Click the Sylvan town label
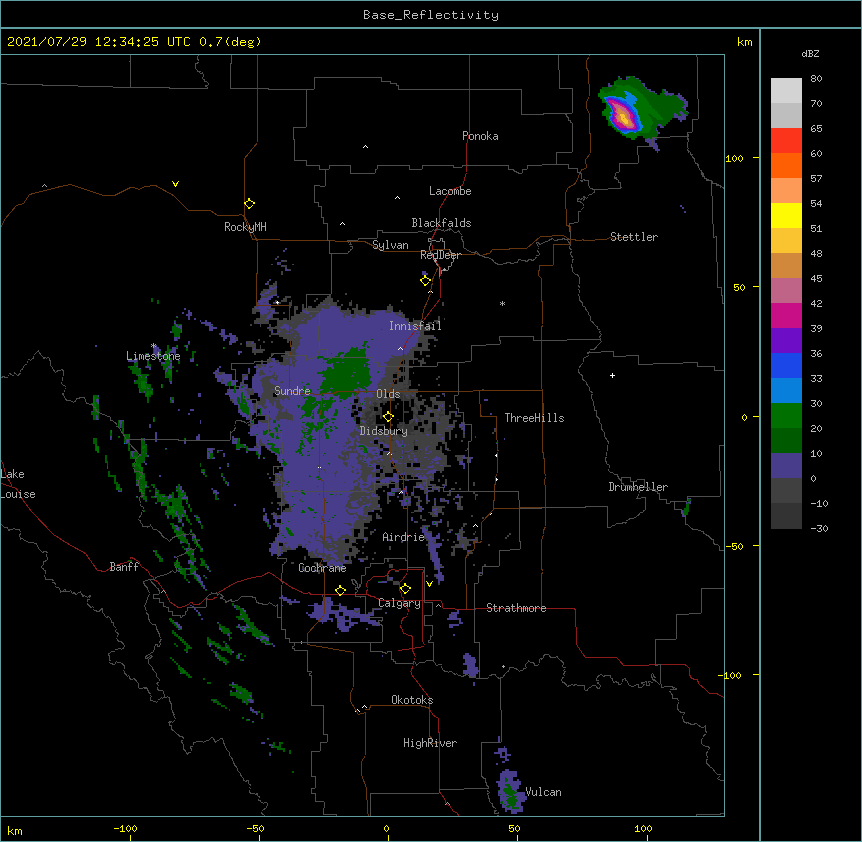 [390, 245]
